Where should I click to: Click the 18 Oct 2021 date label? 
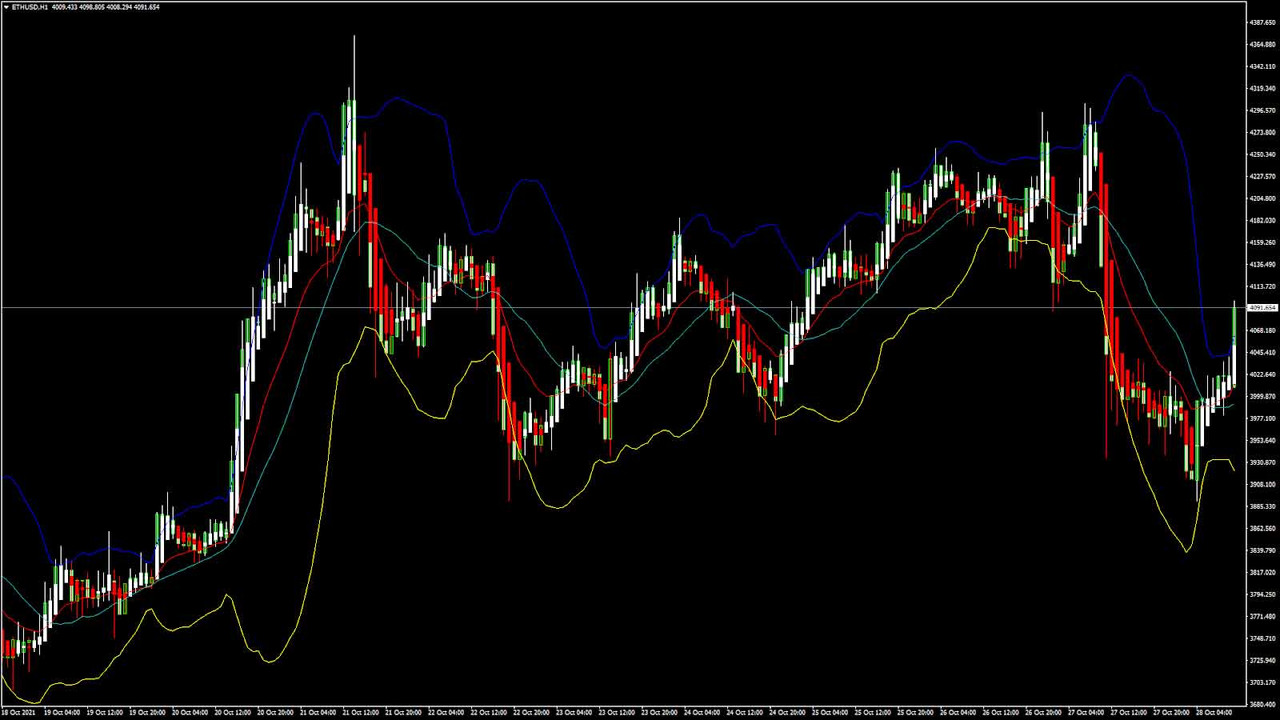[x=18, y=713]
